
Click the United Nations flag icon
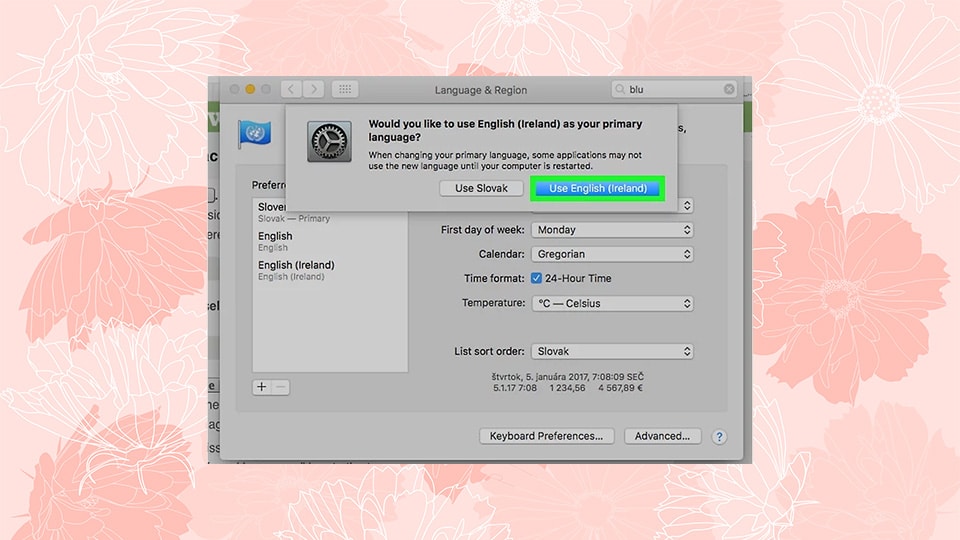coord(254,134)
